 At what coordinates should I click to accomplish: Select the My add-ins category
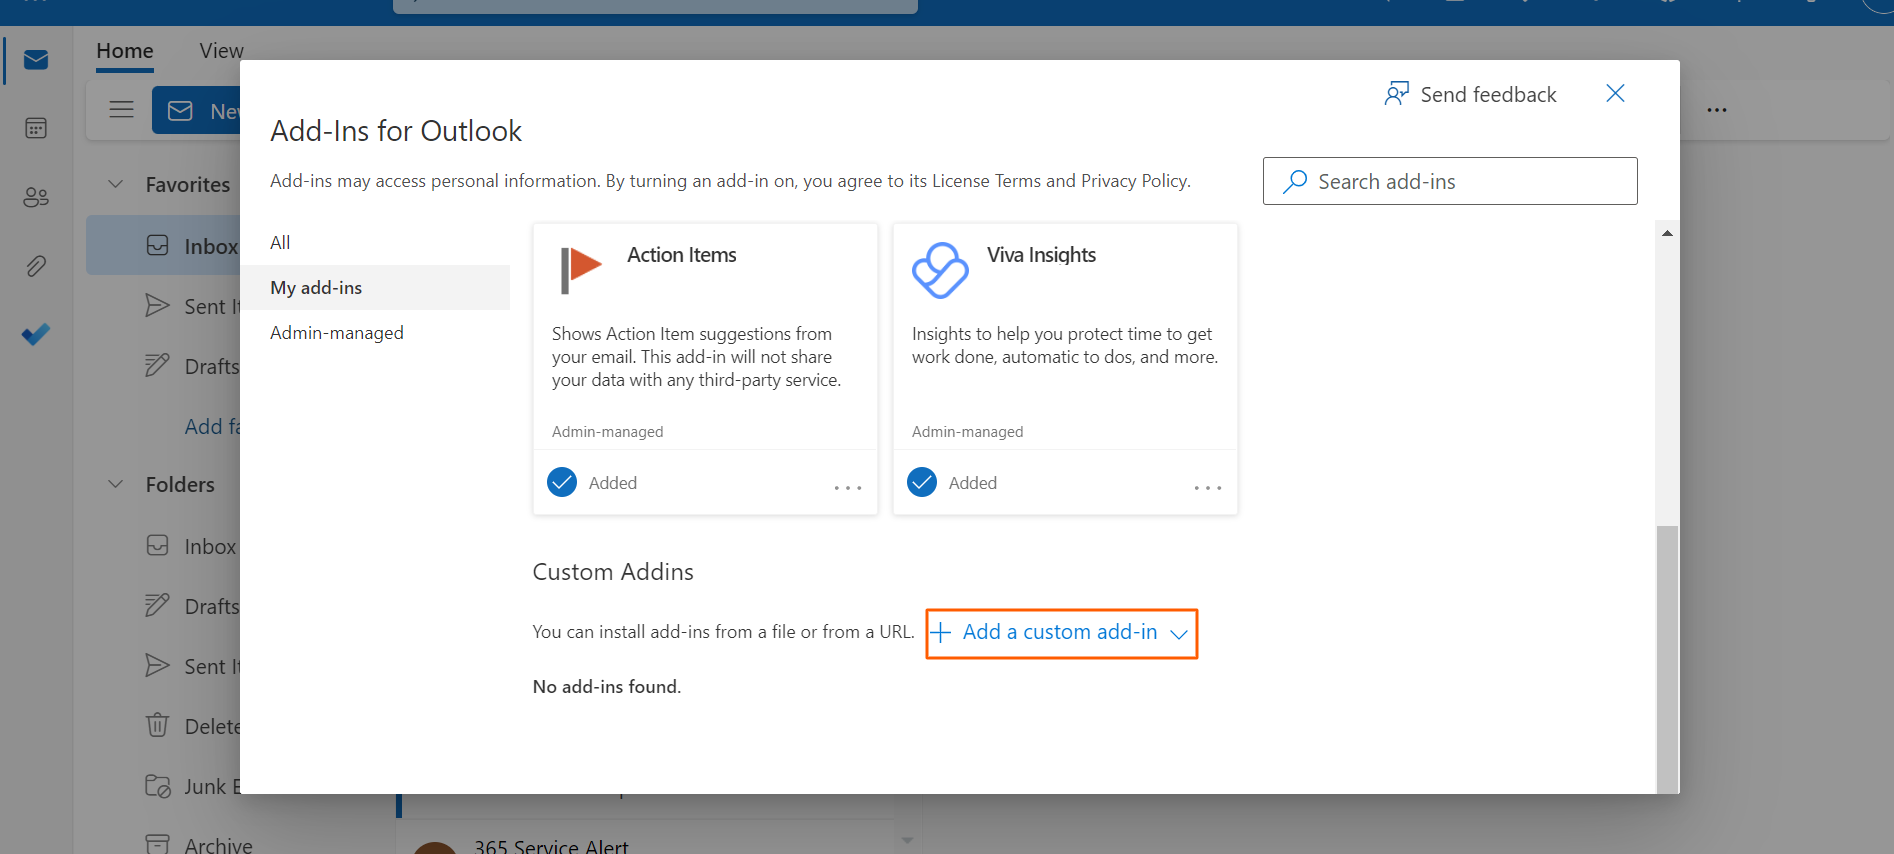375,287
